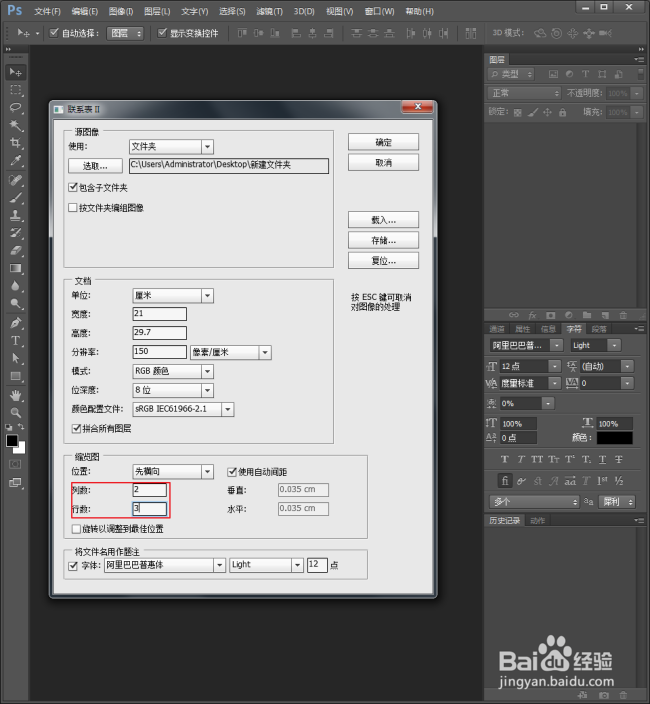The width and height of the screenshot is (650, 704).
Task: Select the History Brush tool
Action: click(x=16, y=233)
